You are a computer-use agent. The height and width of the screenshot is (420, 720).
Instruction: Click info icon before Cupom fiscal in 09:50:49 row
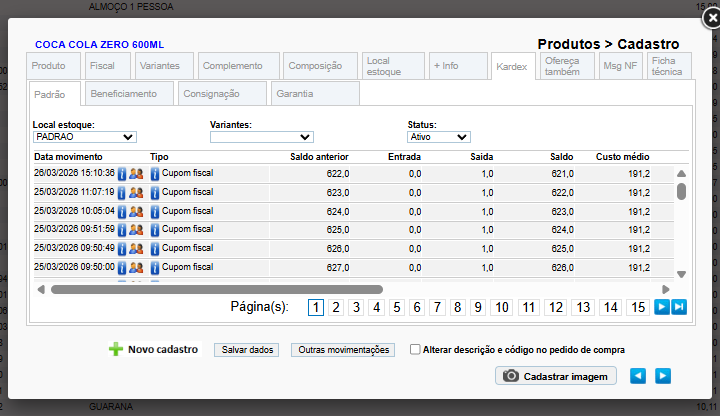click(155, 248)
